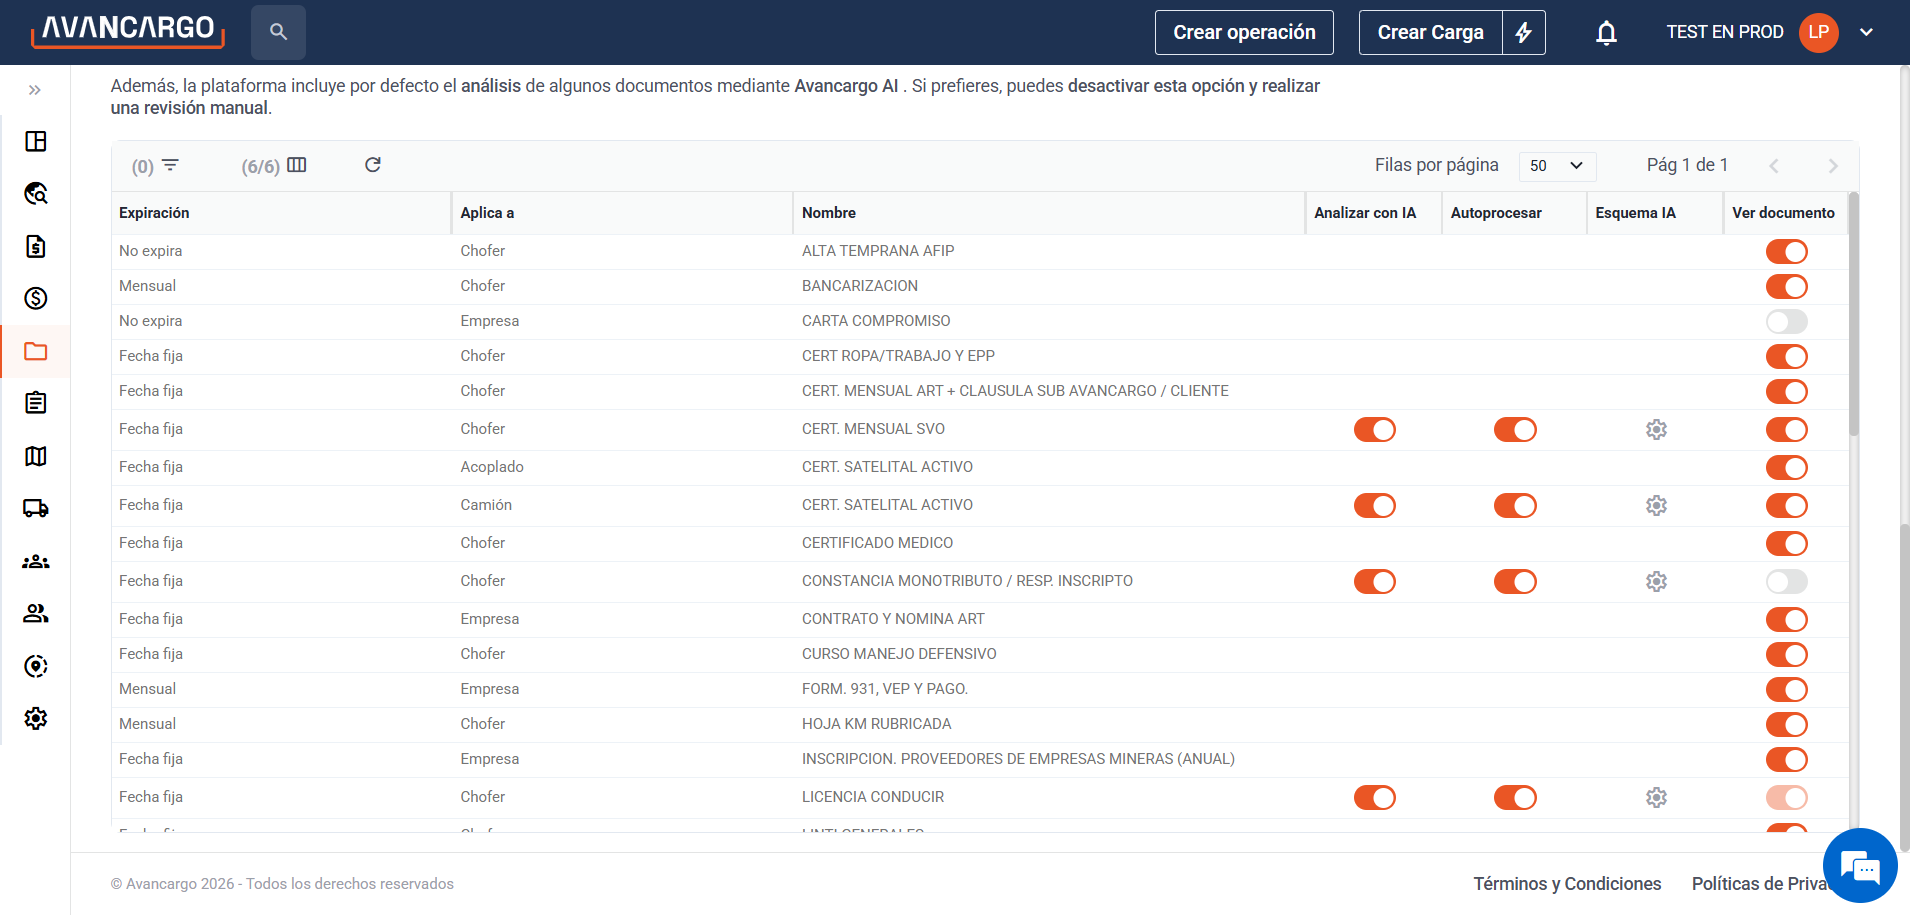Open the groups sidebar icon
This screenshot has height=915, width=1910.
36,561
